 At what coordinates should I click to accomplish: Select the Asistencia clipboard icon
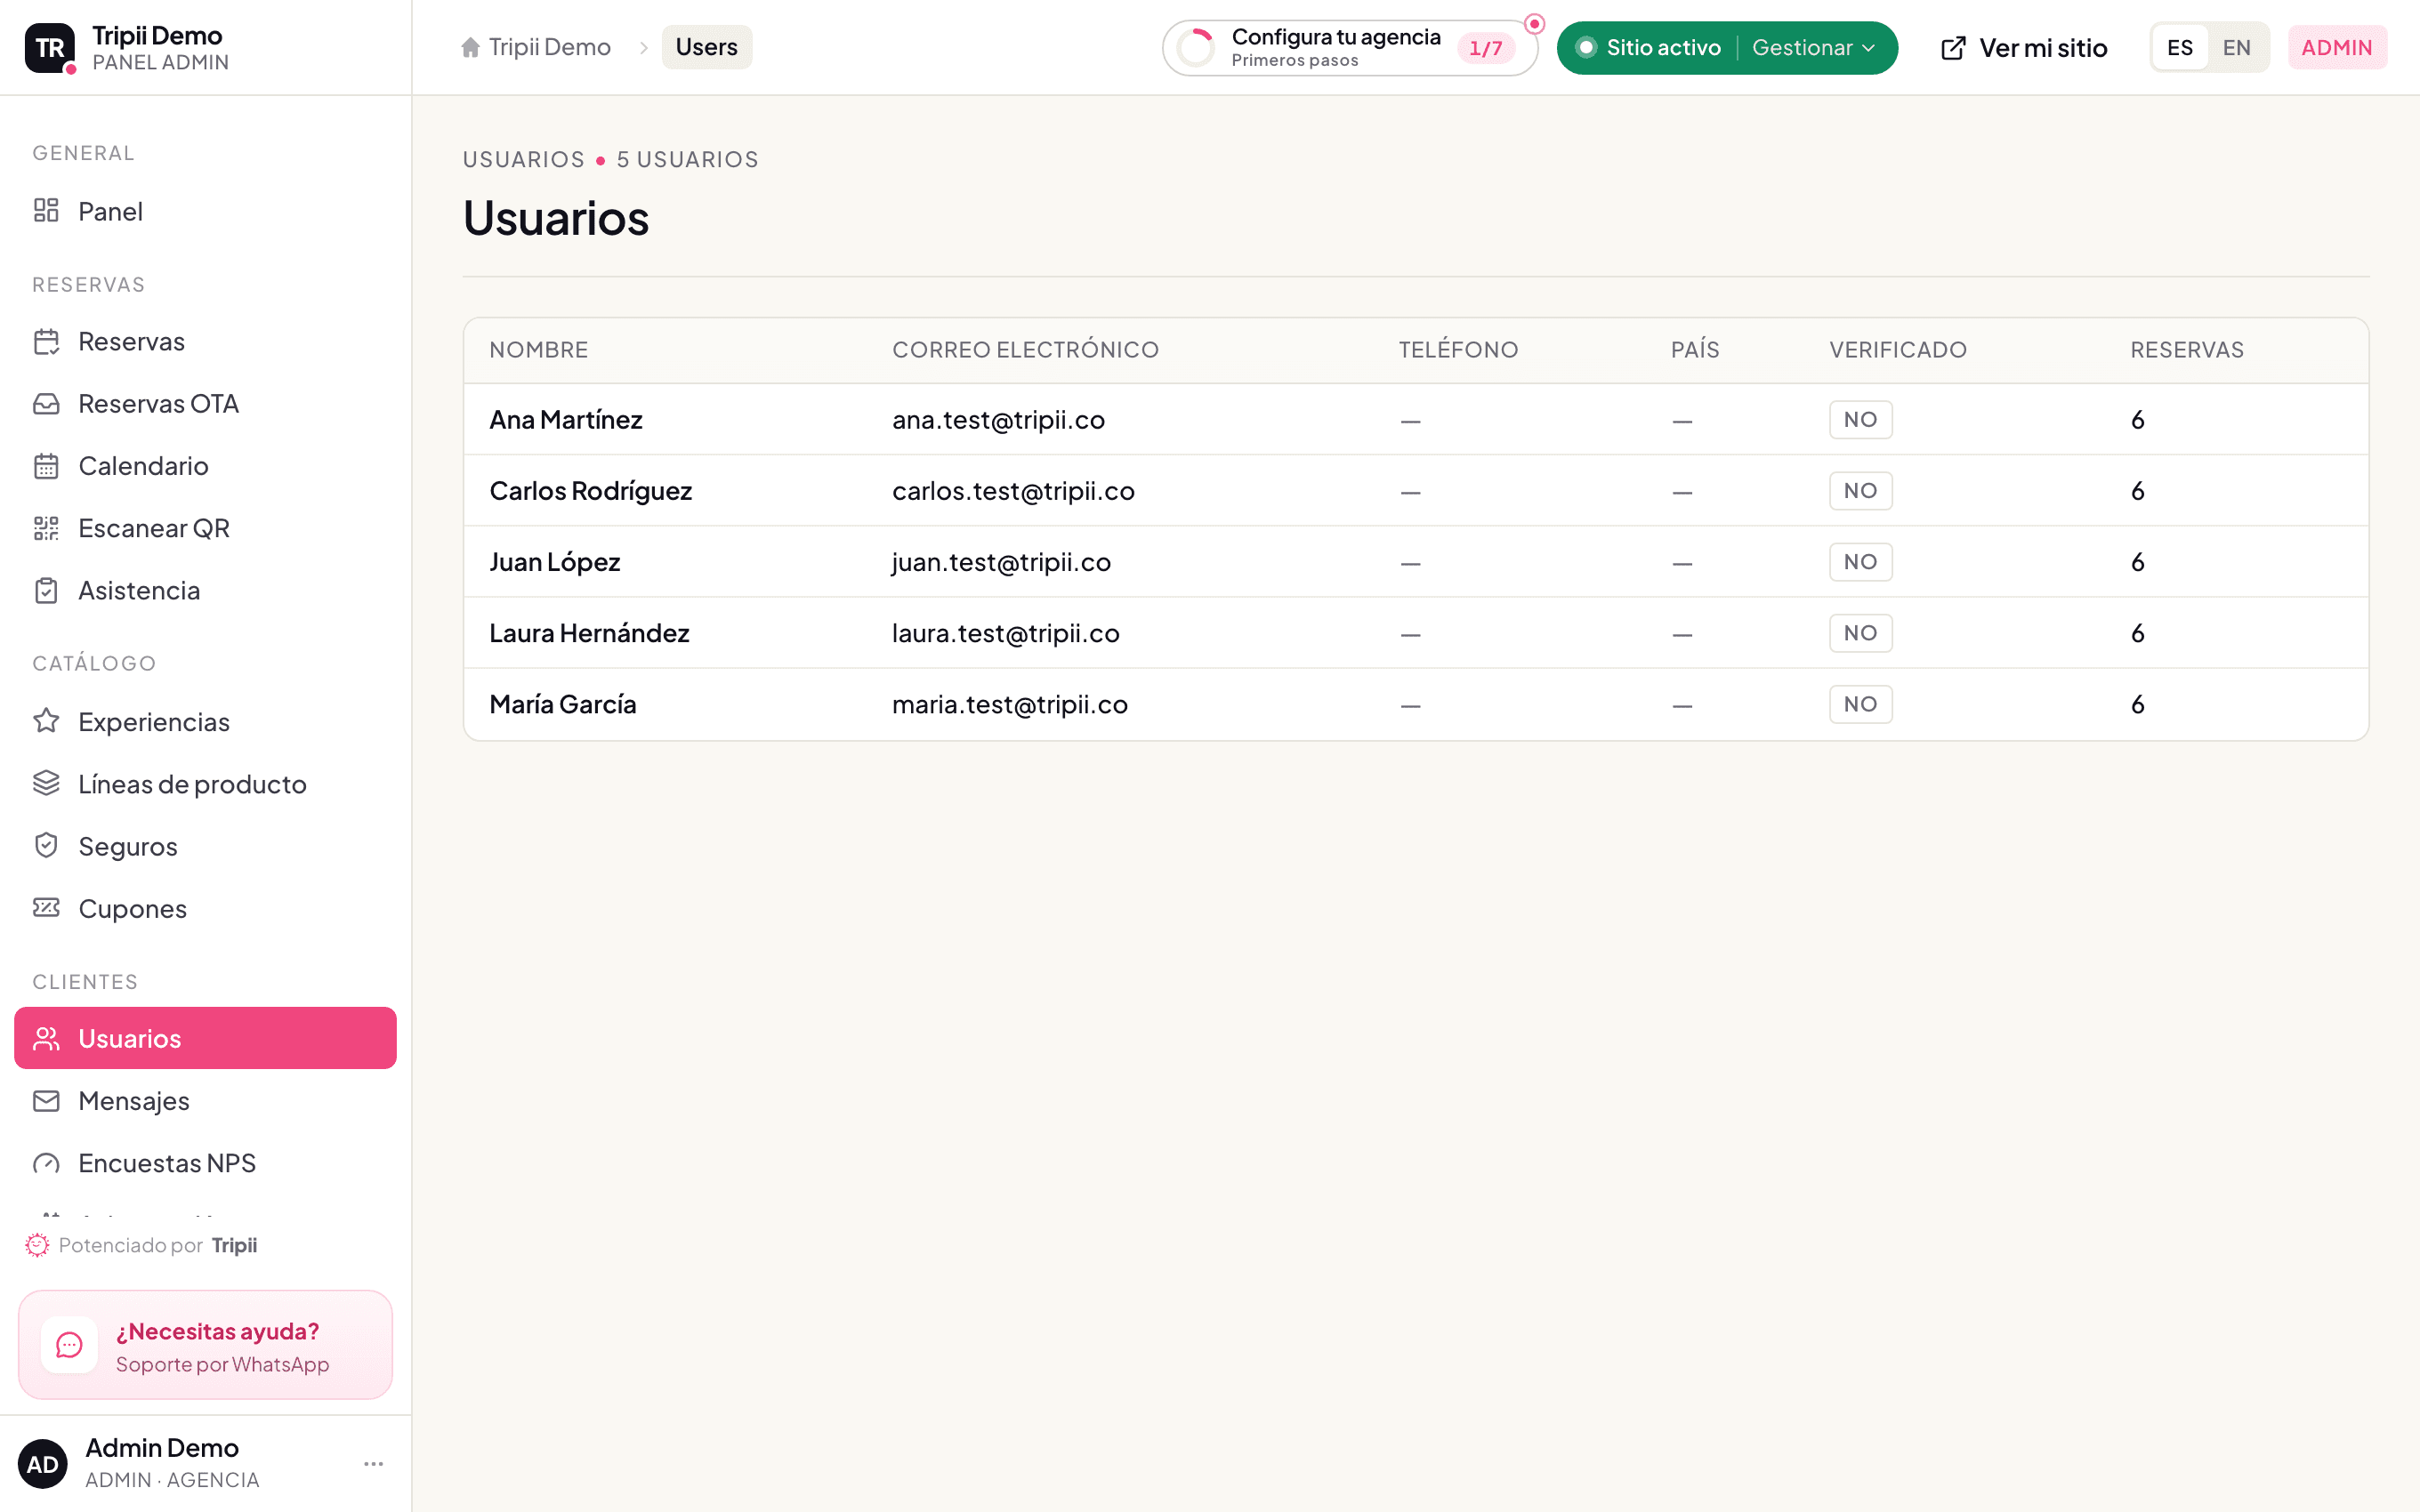[x=46, y=591]
